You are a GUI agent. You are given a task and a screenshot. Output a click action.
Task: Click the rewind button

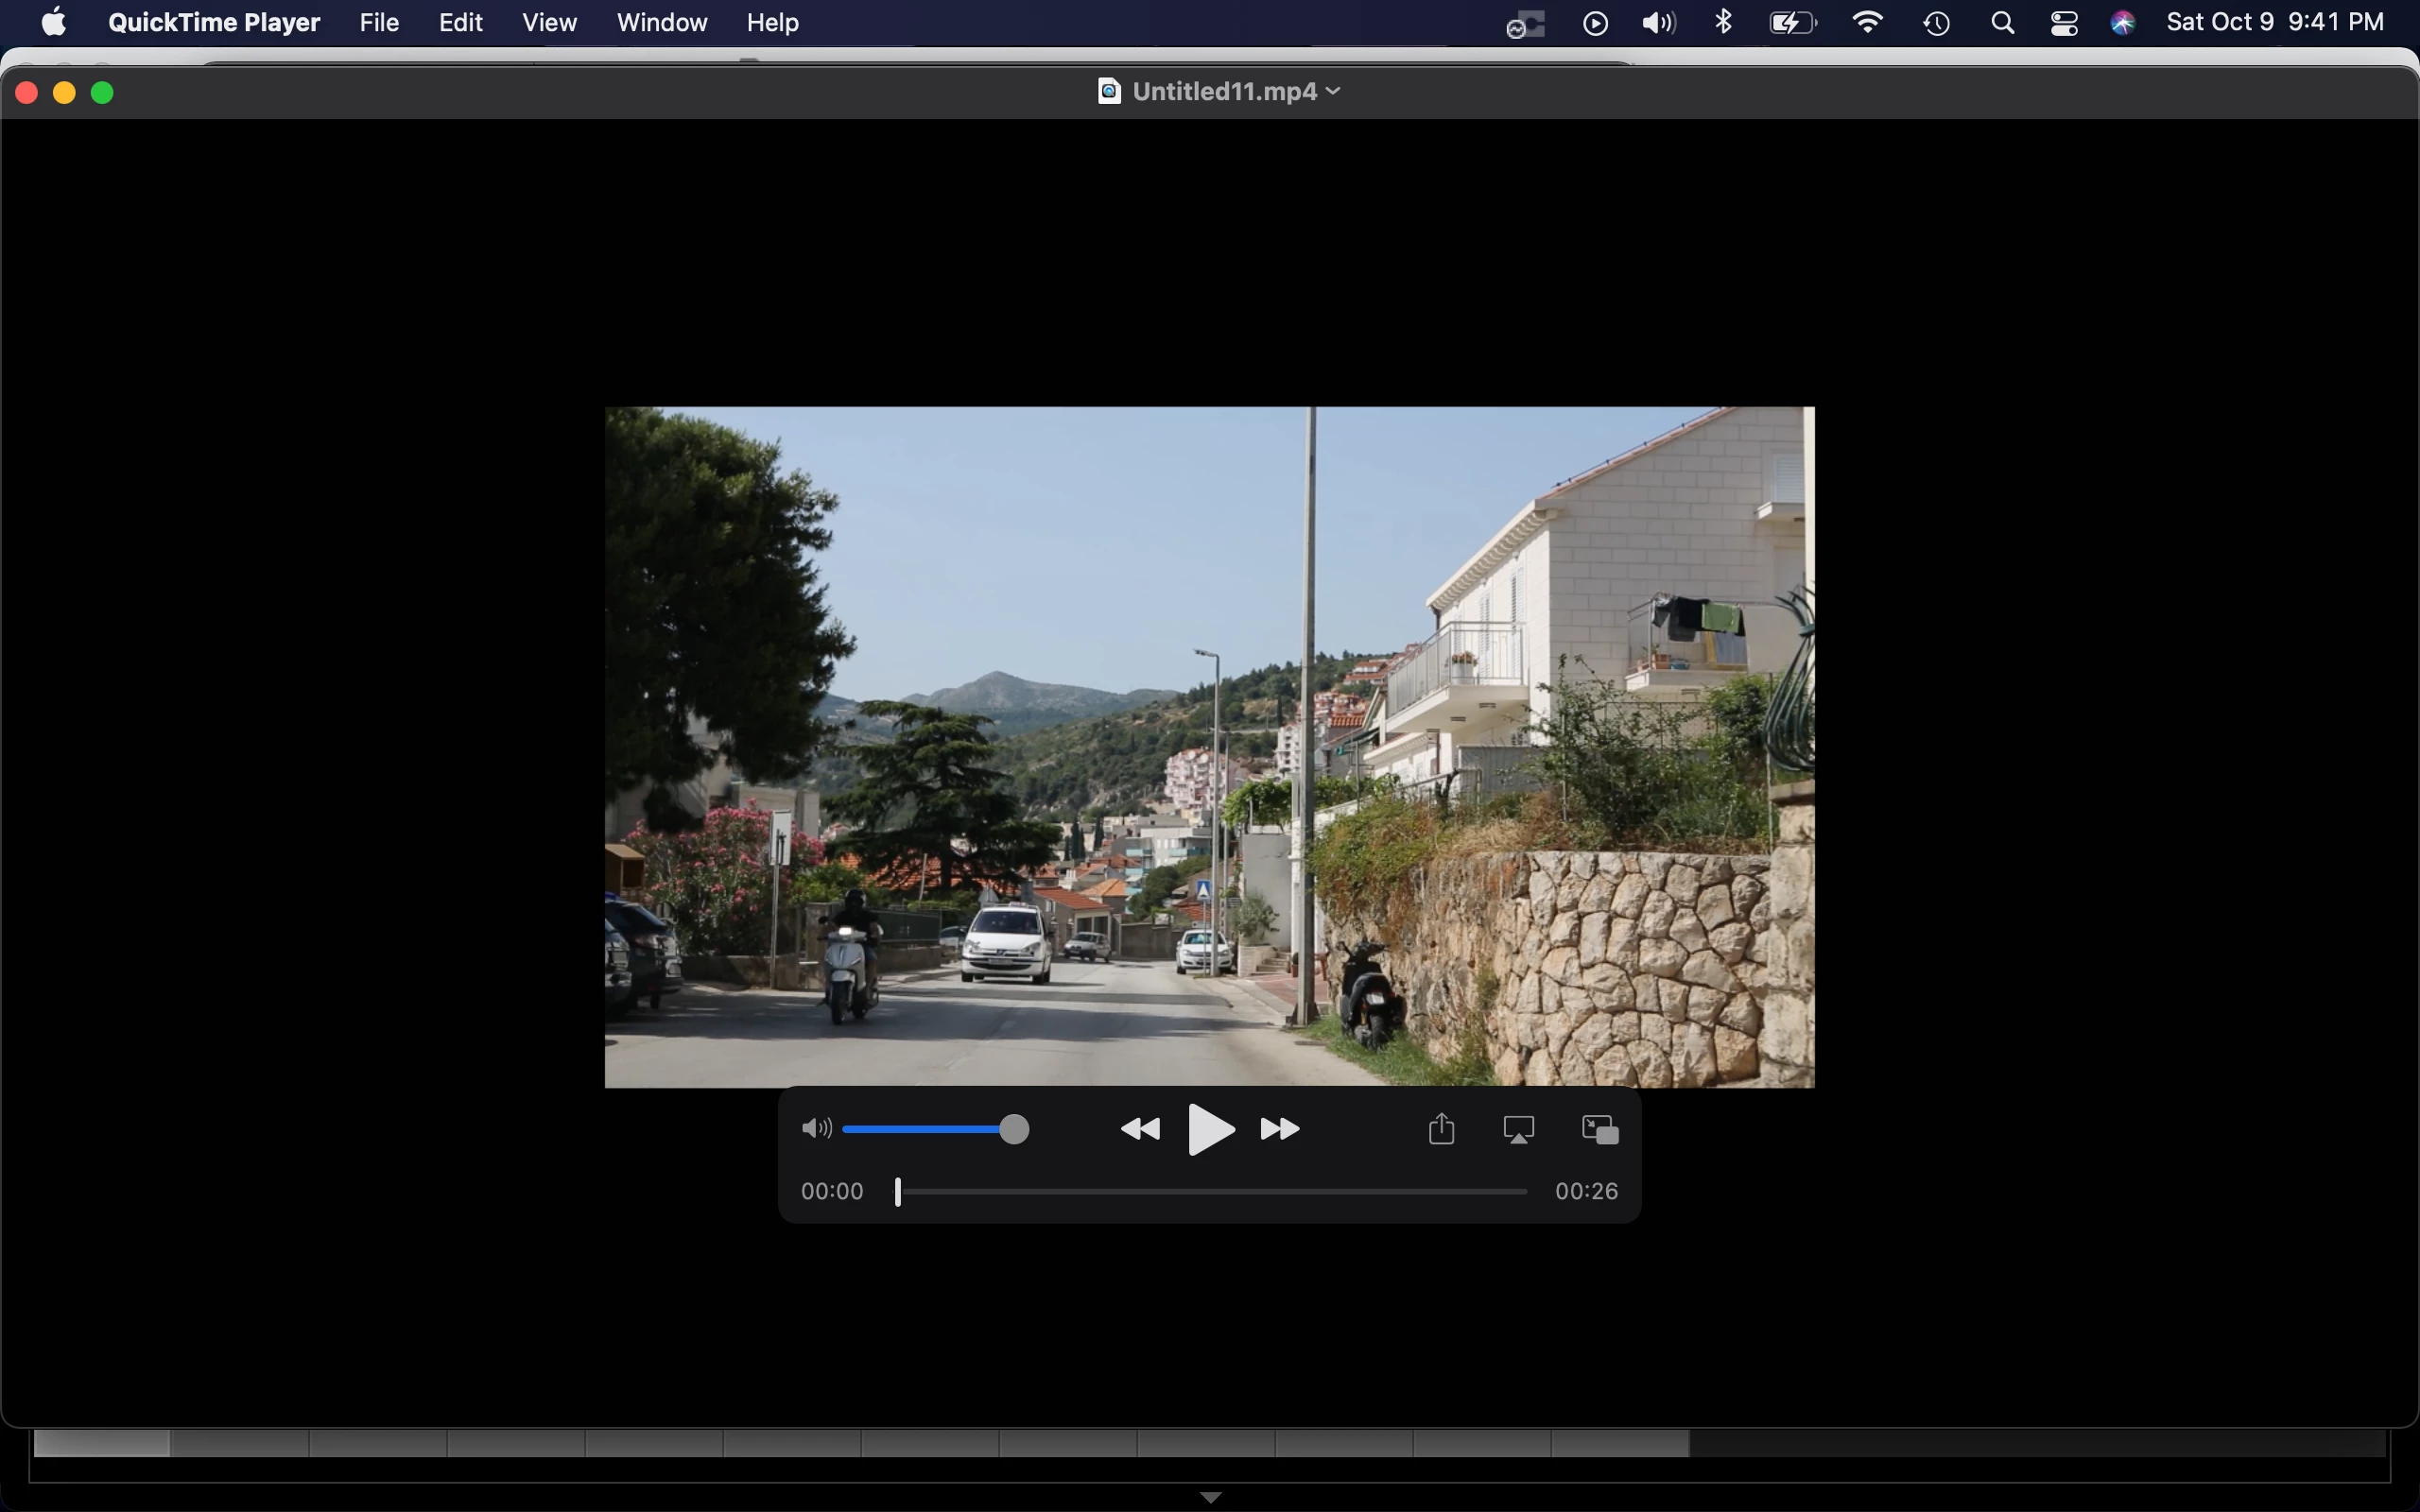point(1140,1130)
